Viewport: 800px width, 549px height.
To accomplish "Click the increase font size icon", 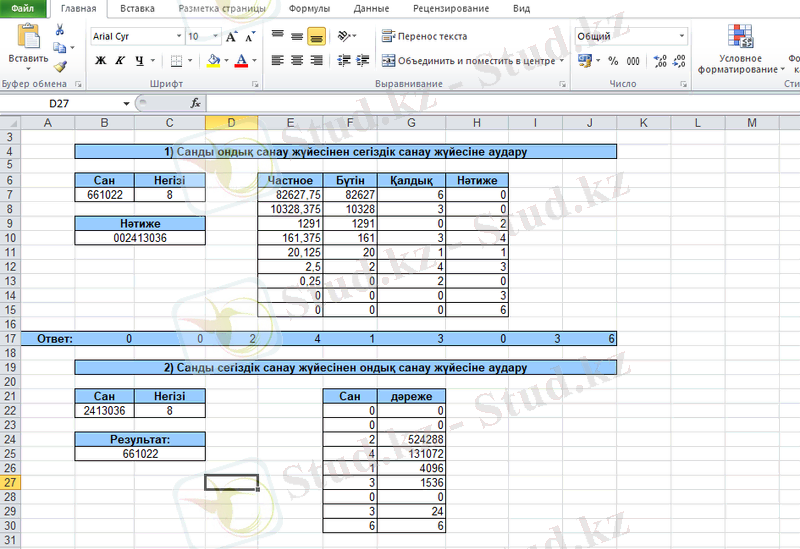I will click(232, 36).
